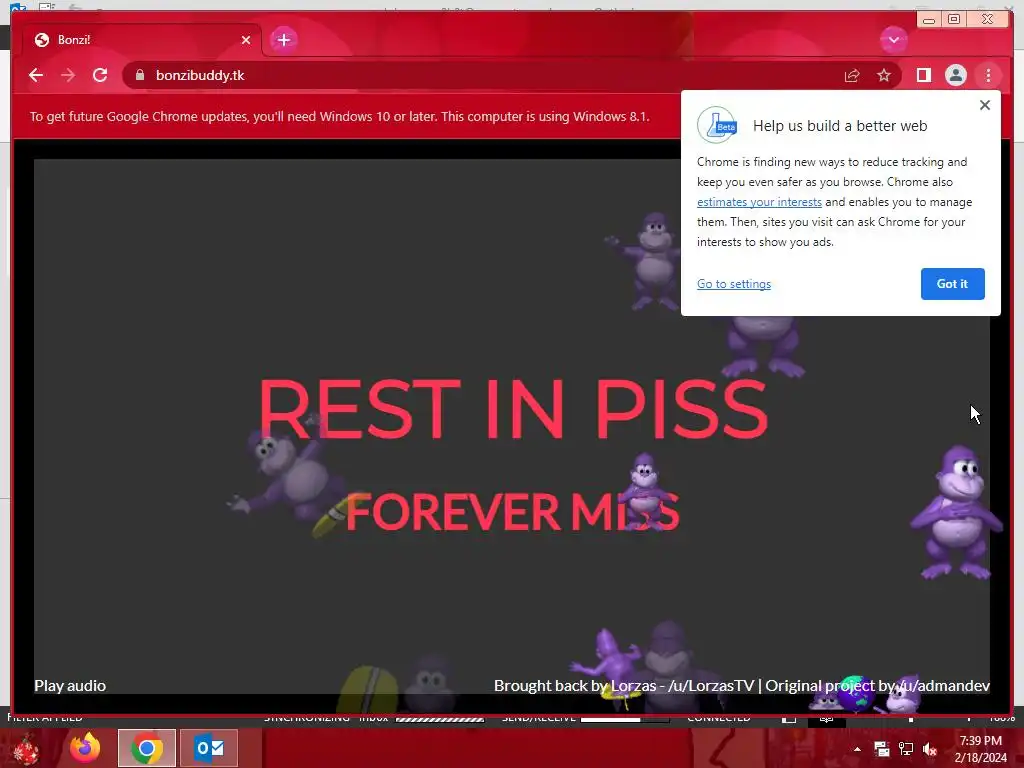Image resolution: width=1024 pixels, height=768 pixels.
Task: Open Firefox from the taskbar
Action: [x=86, y=748]
